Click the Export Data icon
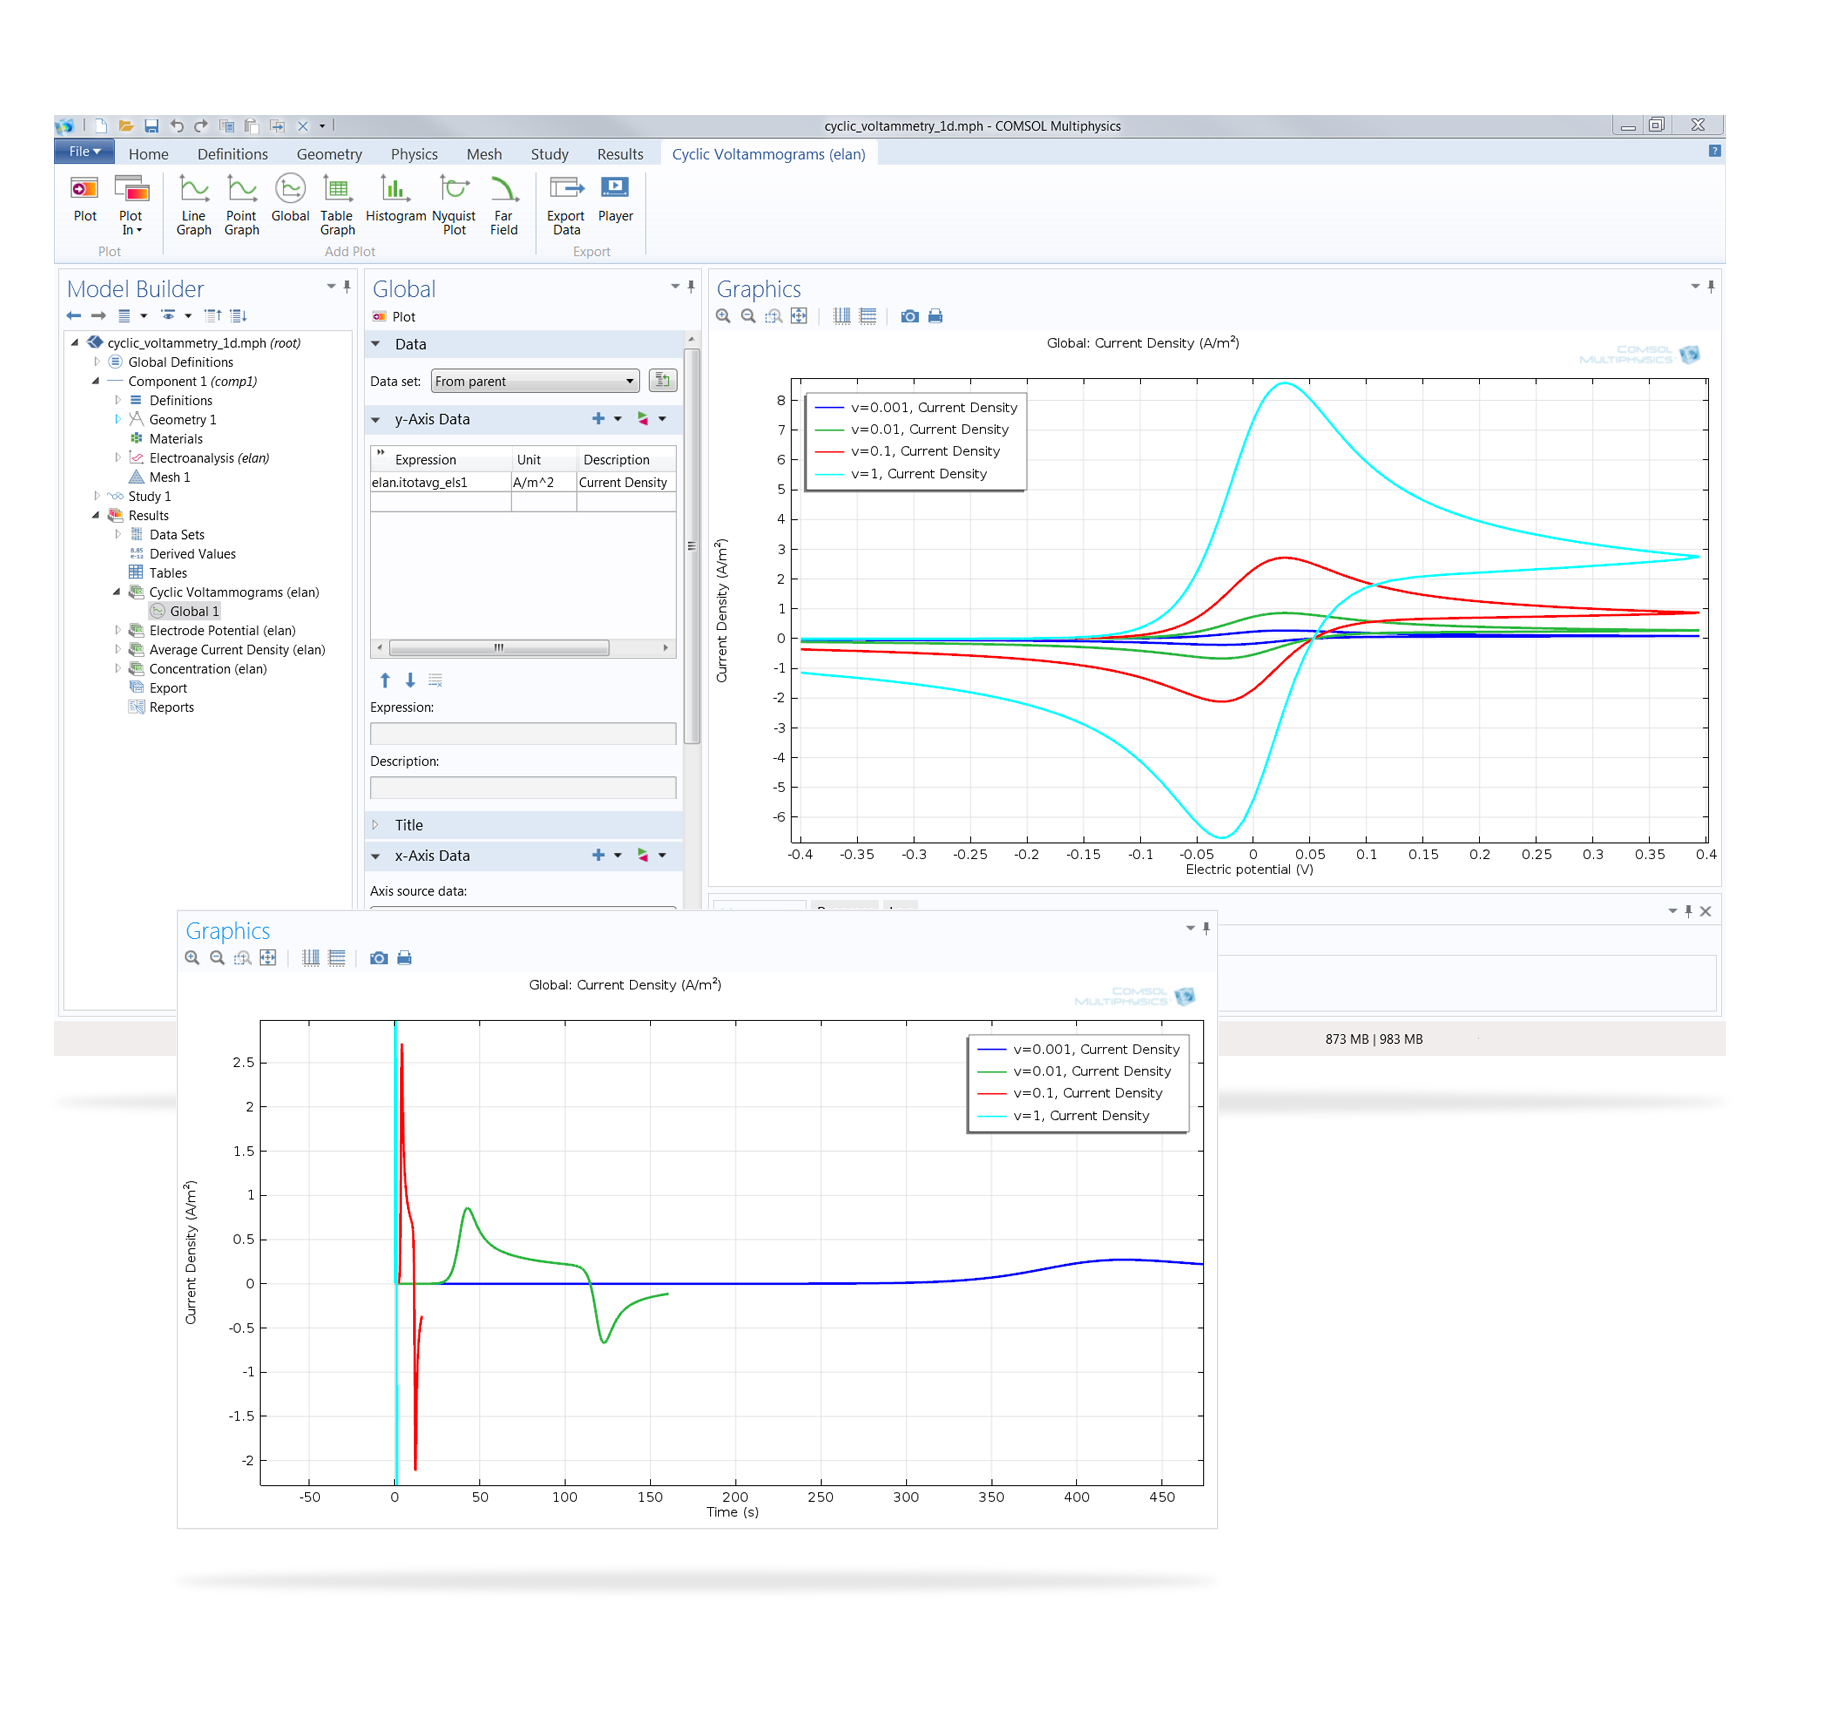Viewport: 1832px width, 1732px height. click(x=566, y=205)
